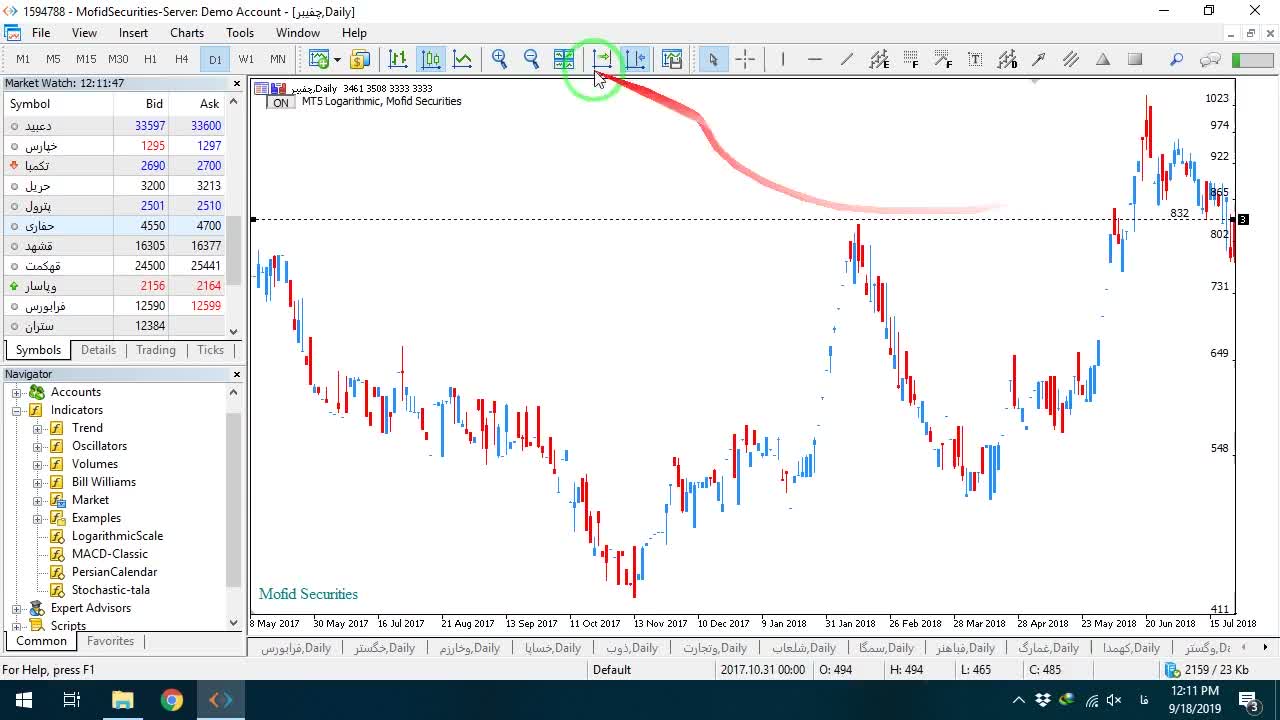Screen dimensions: 1280x720
Task: Select the trendline drawing tool
Action: pos(846,59)
